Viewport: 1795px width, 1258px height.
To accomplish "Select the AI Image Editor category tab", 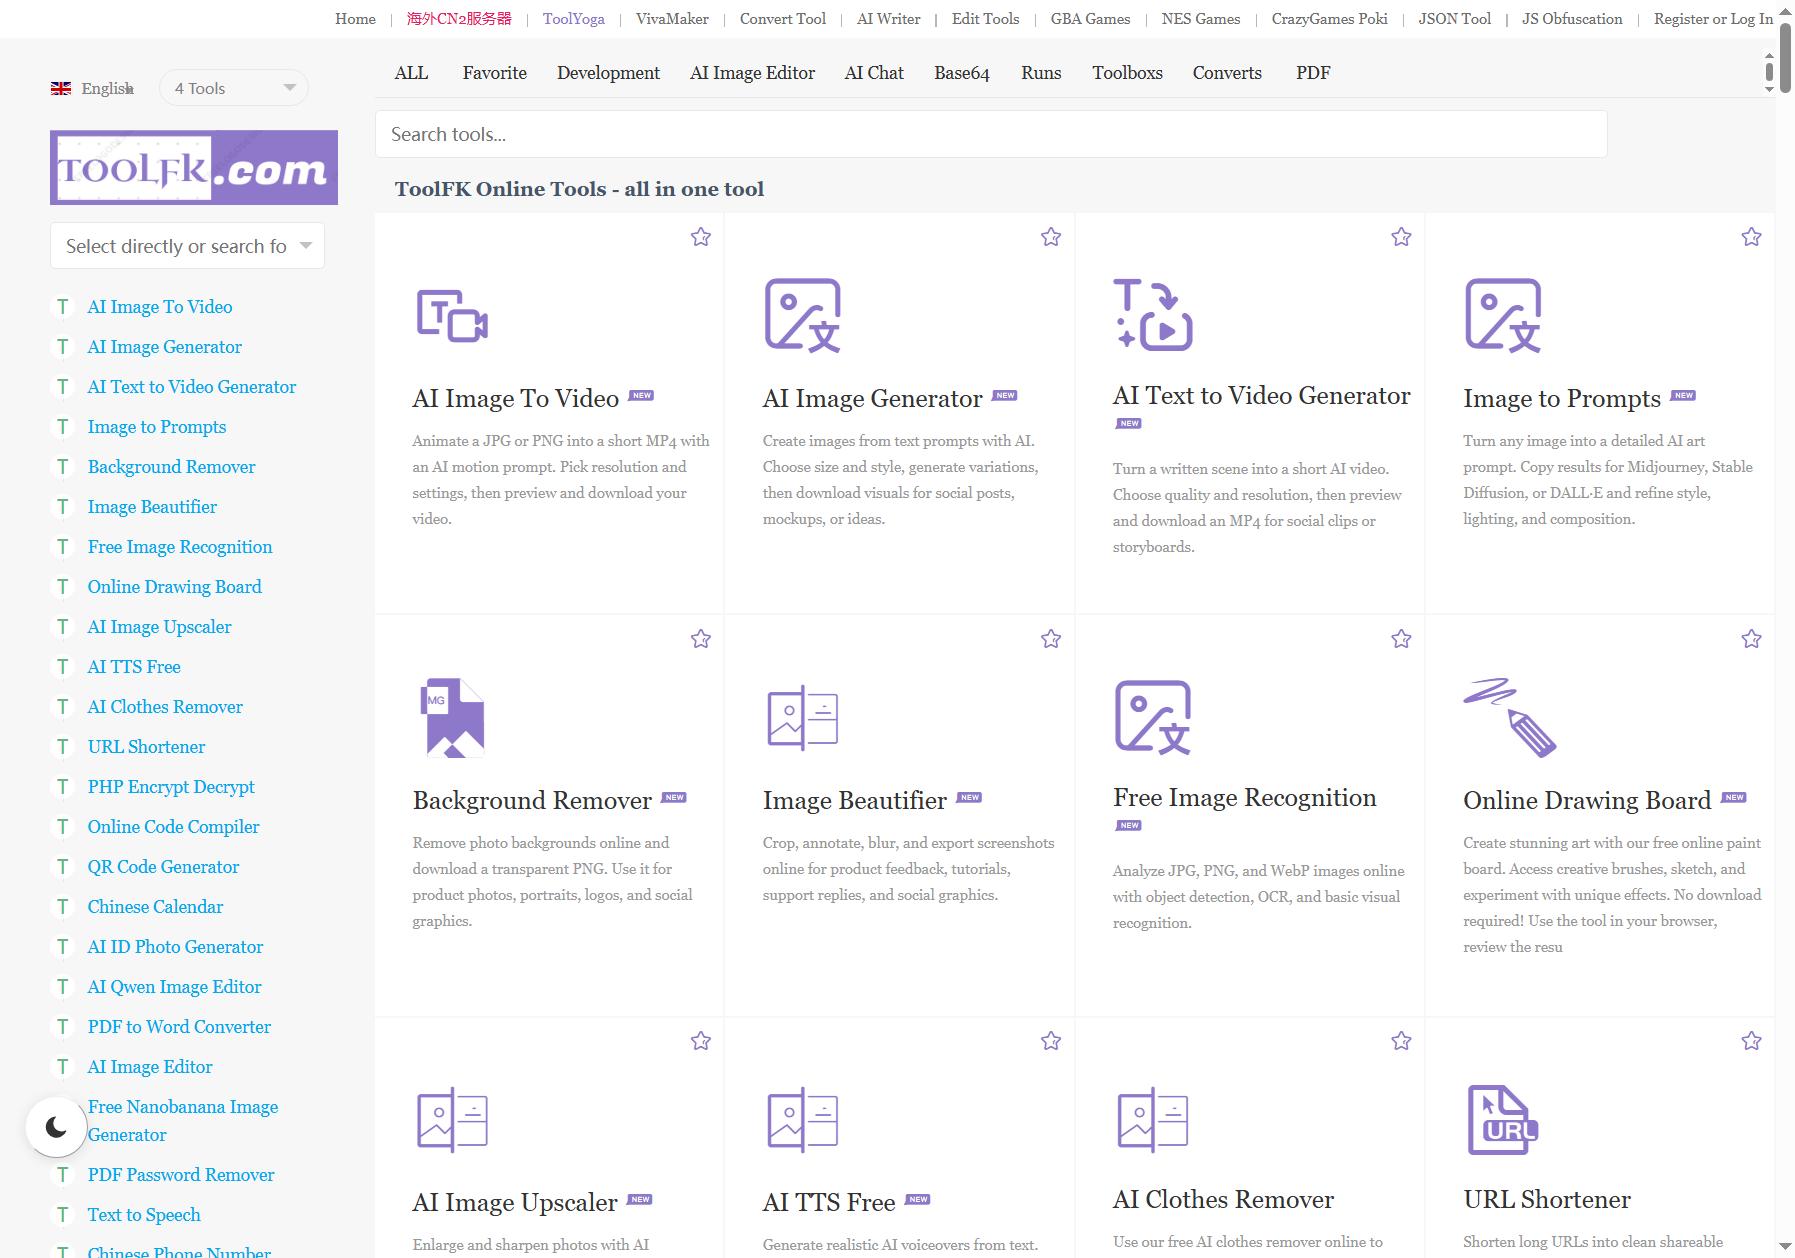I will (752, 73).
